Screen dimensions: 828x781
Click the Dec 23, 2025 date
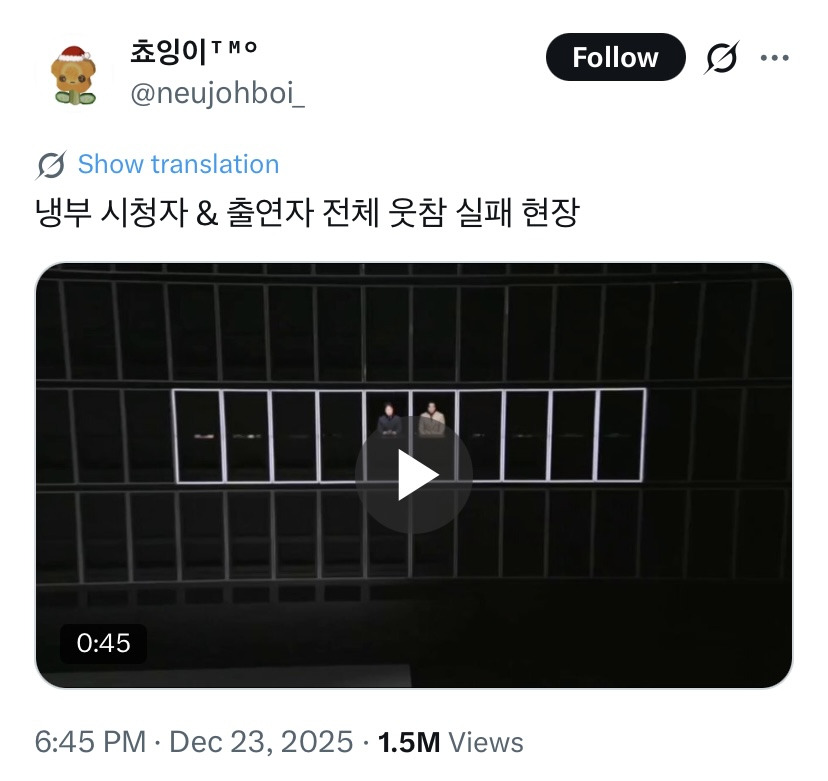[261, 742]
